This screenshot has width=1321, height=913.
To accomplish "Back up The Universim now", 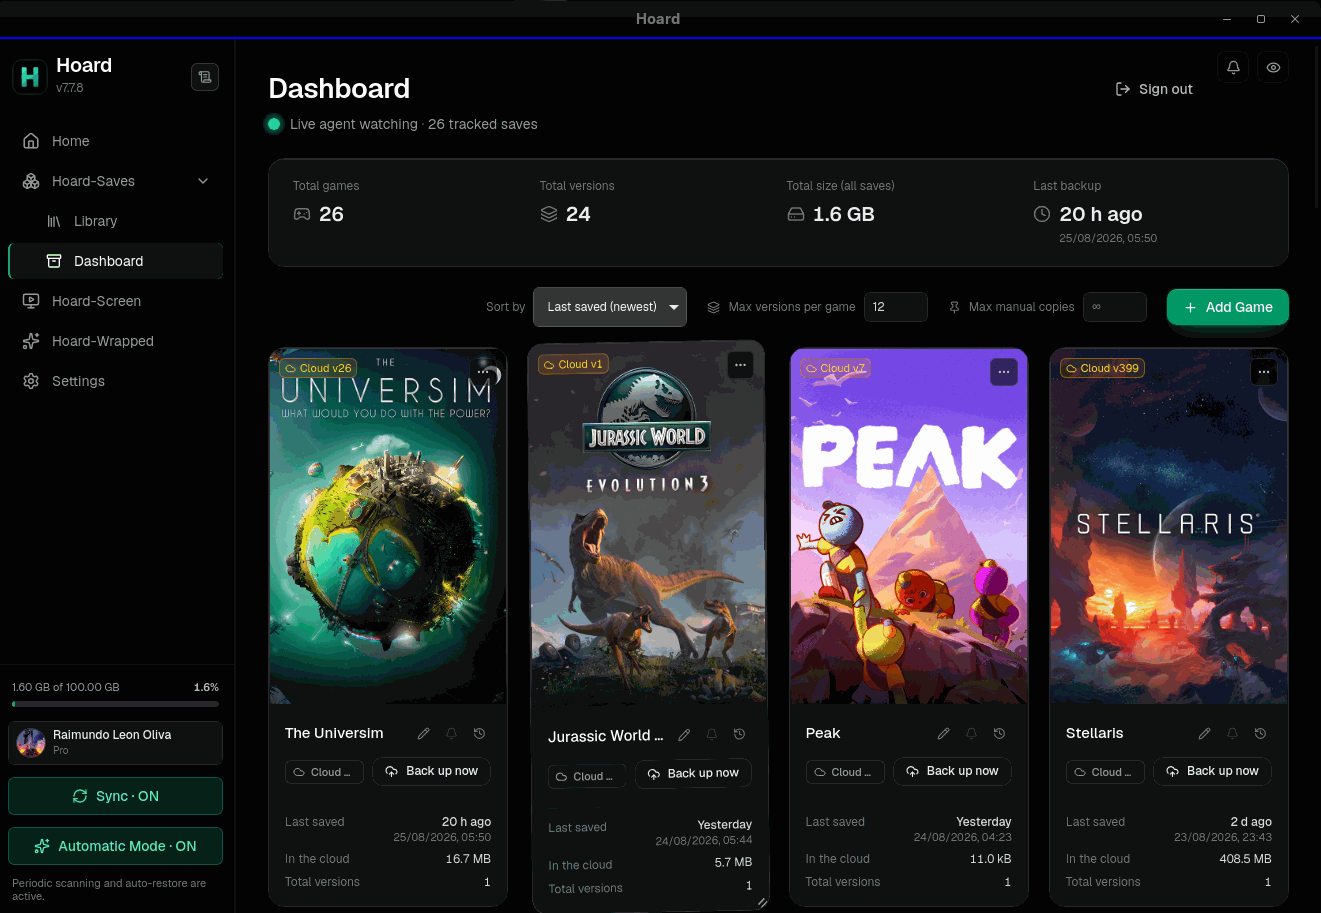I will [x=432, y=771].
